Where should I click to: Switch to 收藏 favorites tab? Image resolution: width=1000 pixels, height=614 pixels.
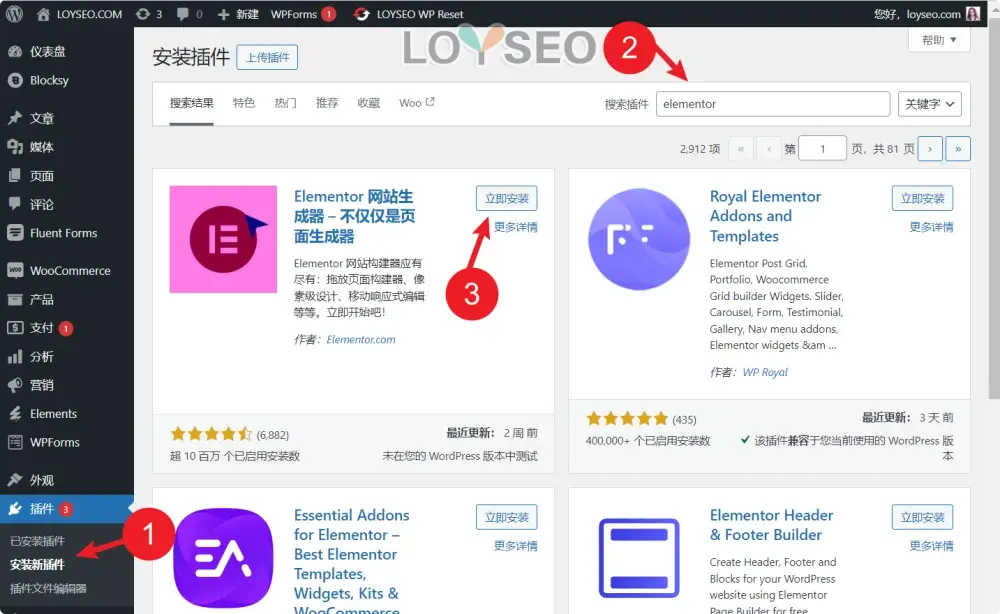point(369,103)
